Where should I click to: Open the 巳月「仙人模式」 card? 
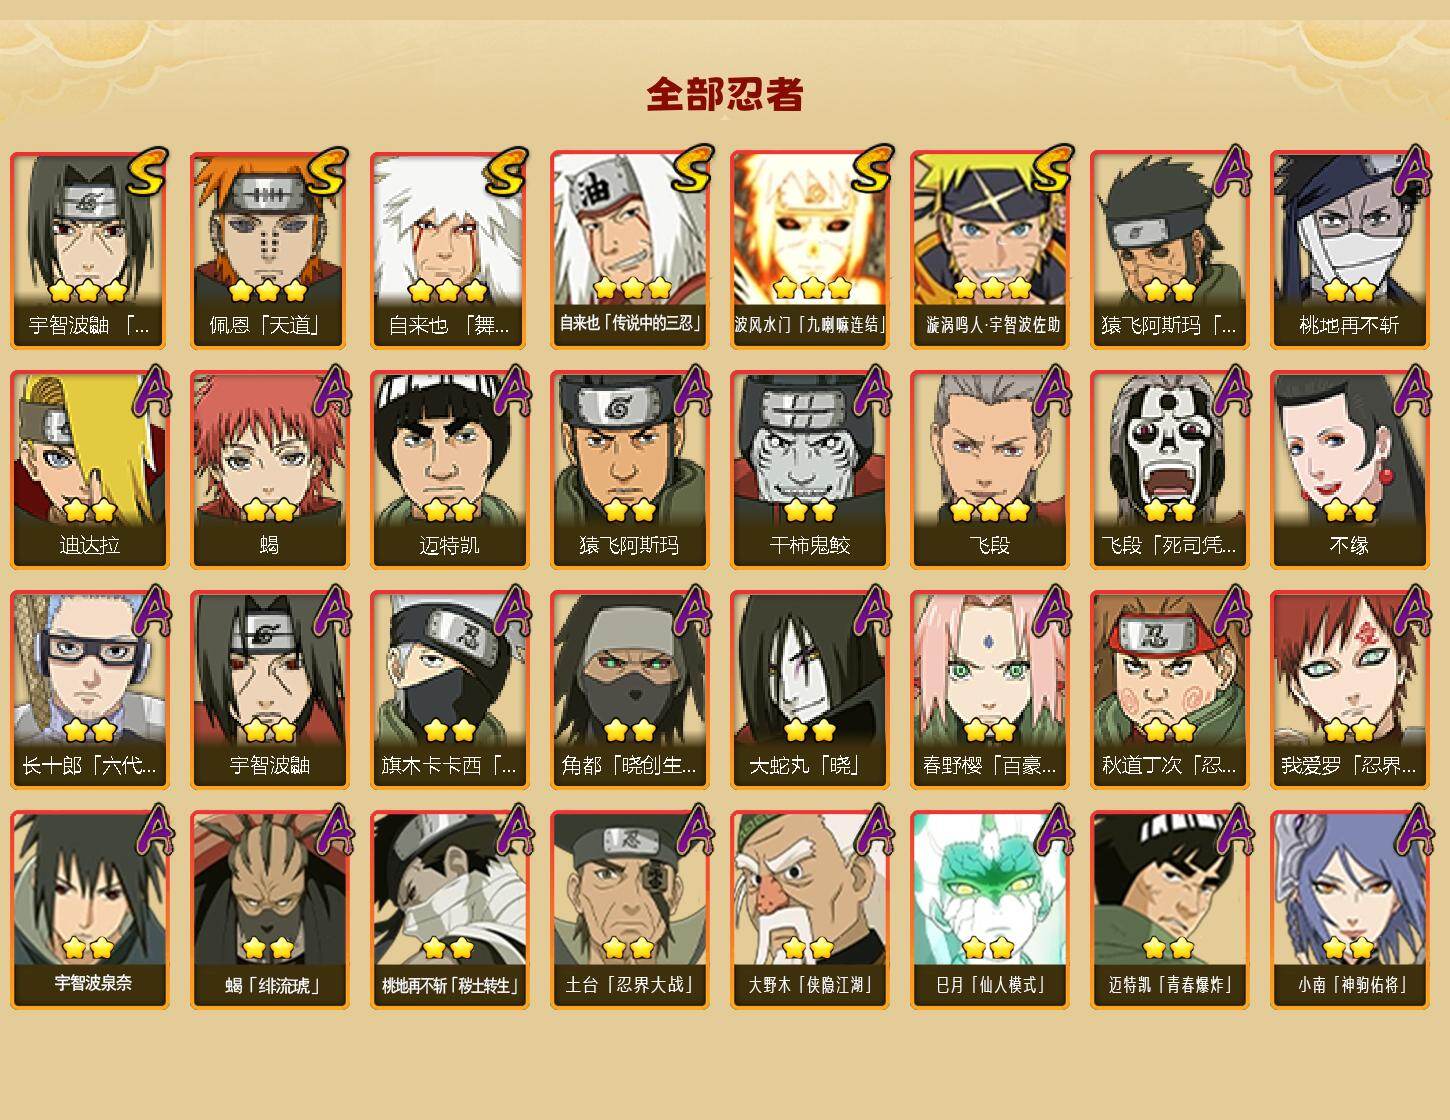pyautogui.click(x=989, y=910)
